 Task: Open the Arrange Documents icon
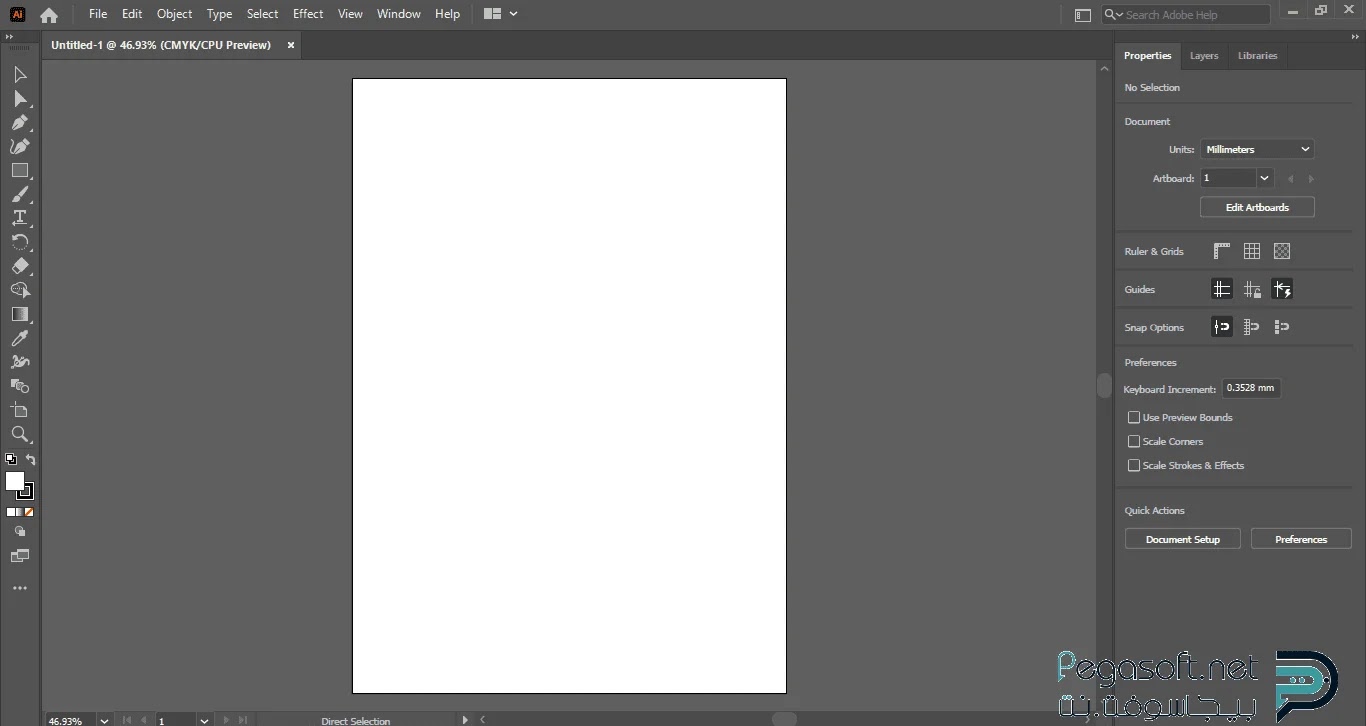(492, 14)
